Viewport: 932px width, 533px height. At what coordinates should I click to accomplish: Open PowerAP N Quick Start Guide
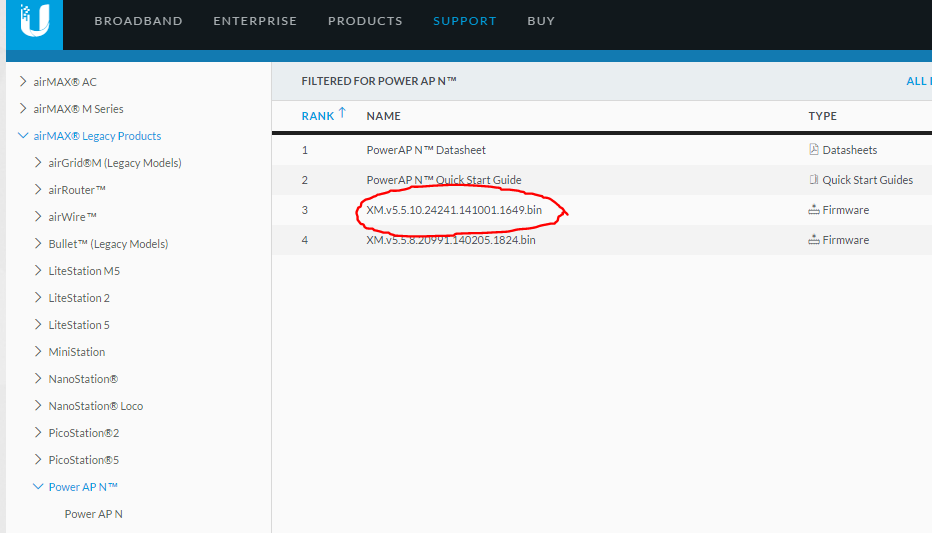click(x=443, y=179)
